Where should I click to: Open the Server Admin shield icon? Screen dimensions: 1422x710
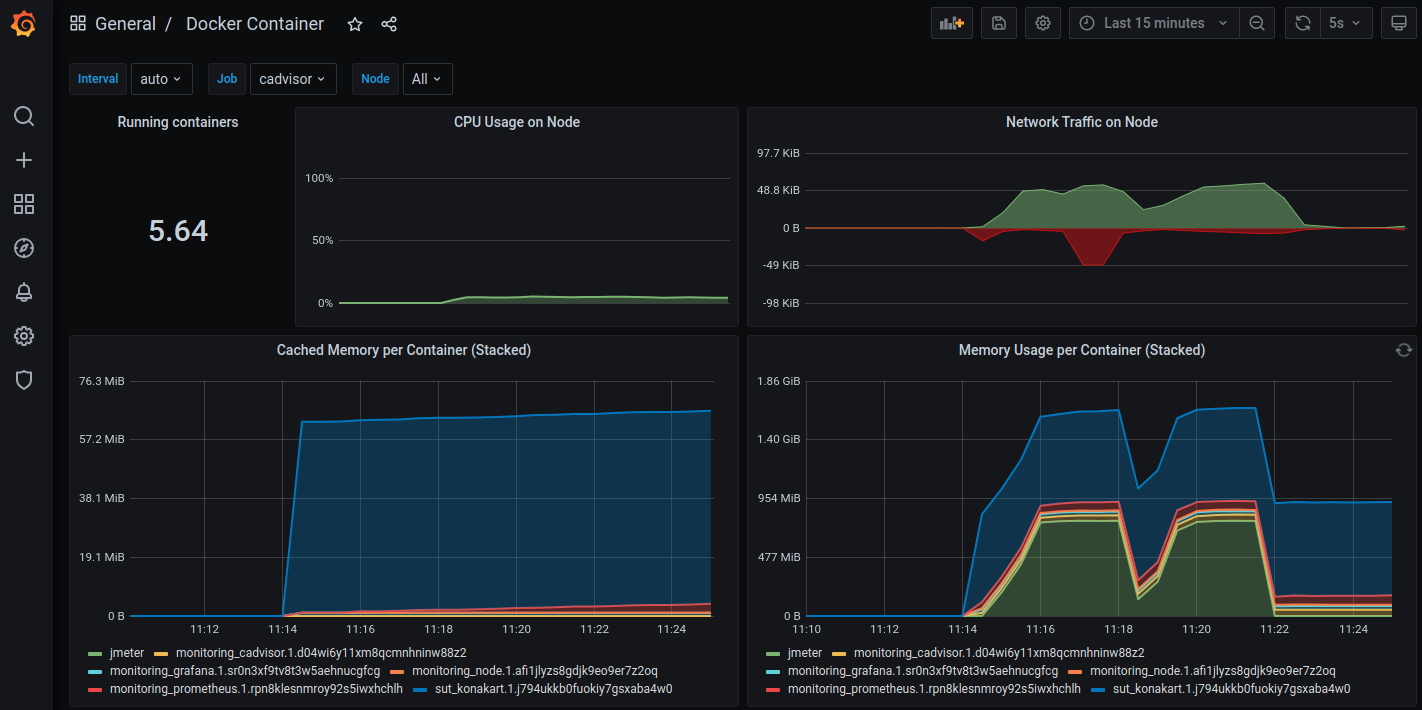[24, 380]
